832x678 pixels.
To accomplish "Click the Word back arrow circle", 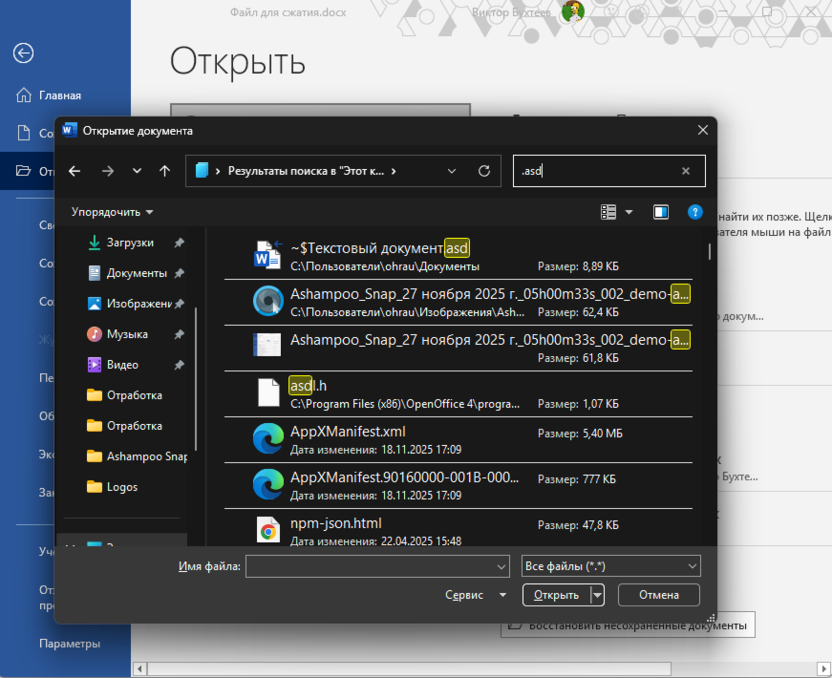I will (x=23, y=54).
